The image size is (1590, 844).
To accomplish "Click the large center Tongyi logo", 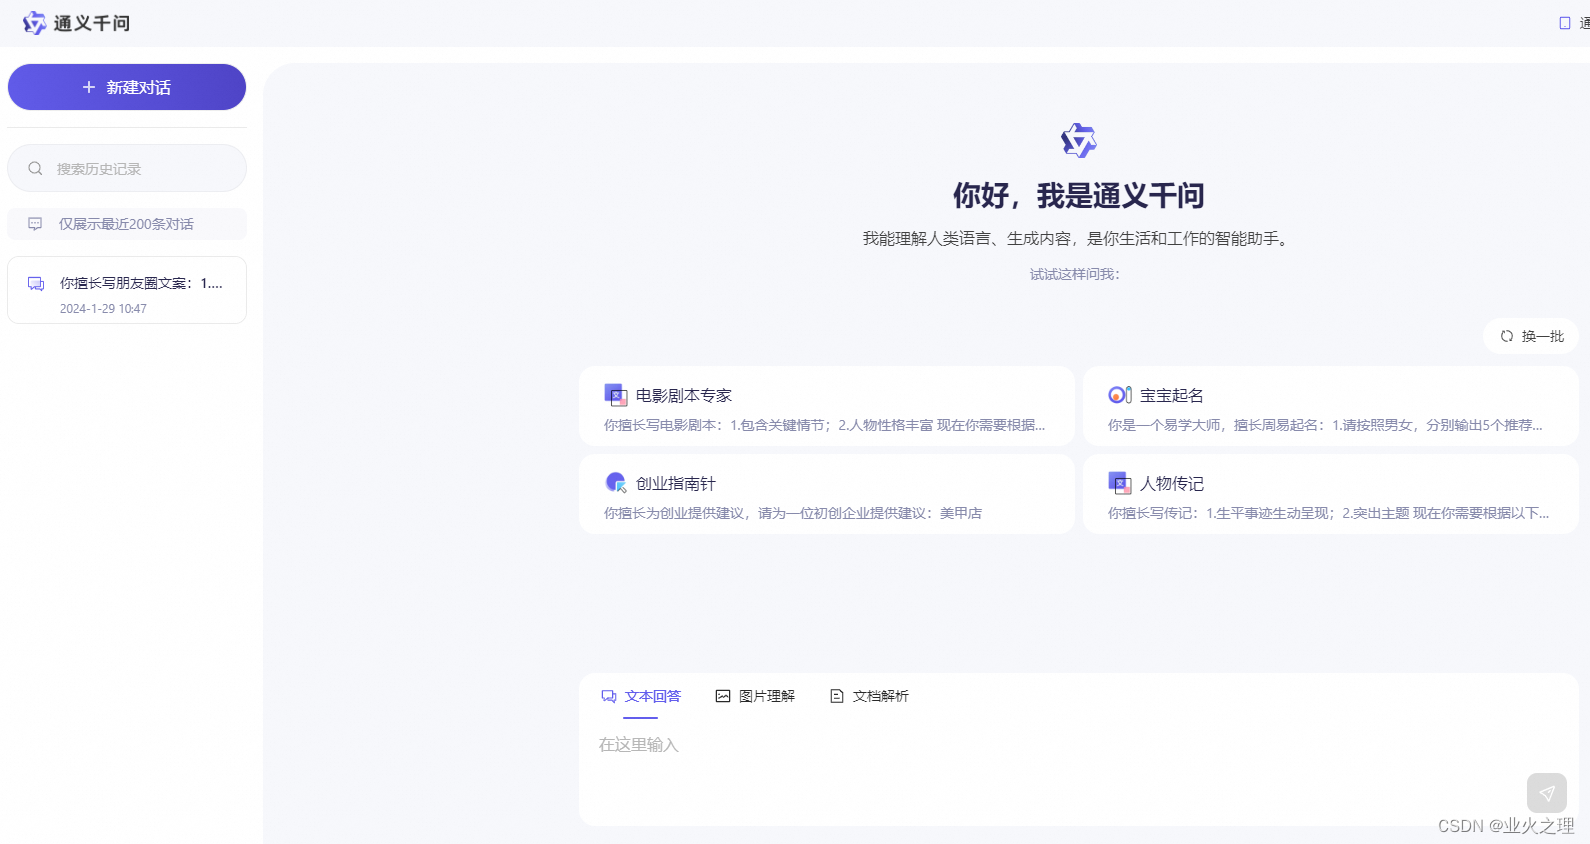I will click(1078, 141).
